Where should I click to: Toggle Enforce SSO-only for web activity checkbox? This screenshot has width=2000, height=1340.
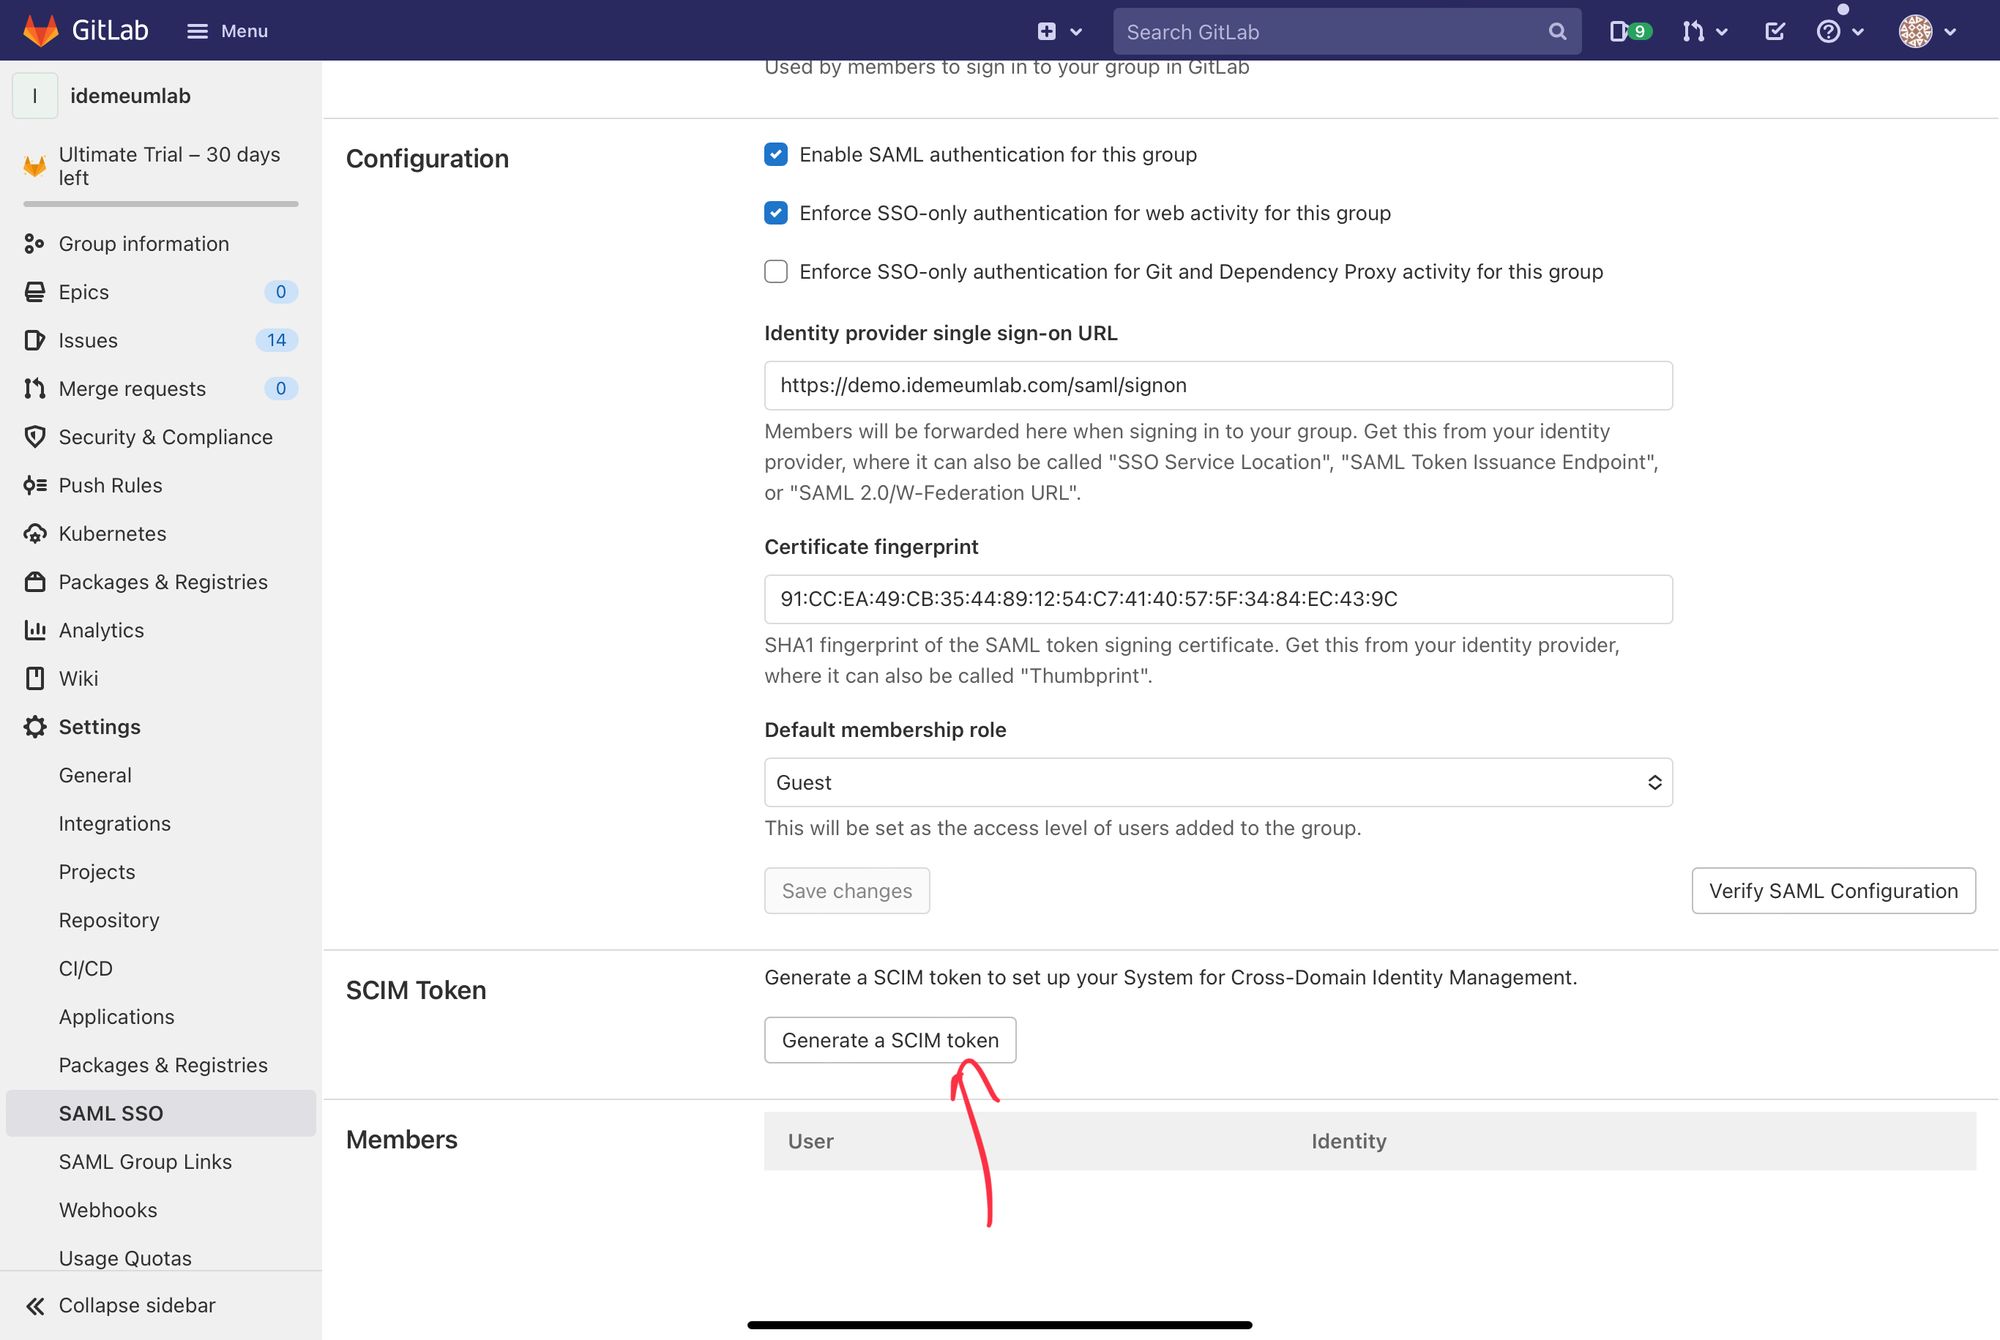tap(776, 213)
